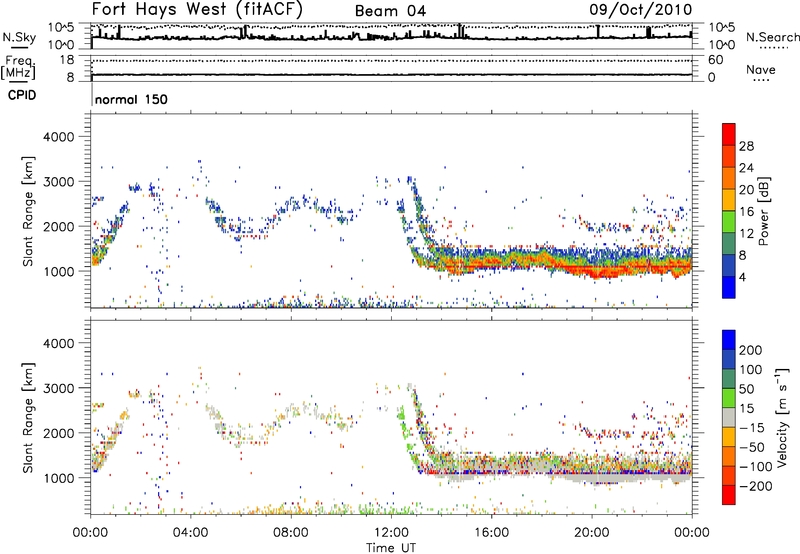Select the date text 09/Oct/2010
Image resolution: width=800 pixels, height=554 pixels.
click(641, 10)
